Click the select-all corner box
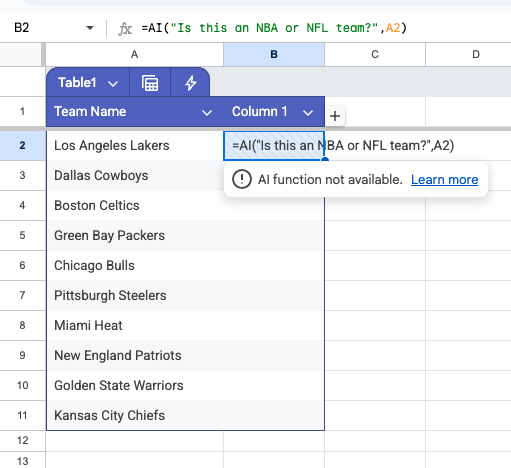Screen dimensions: 511x468 click(21, 54)
